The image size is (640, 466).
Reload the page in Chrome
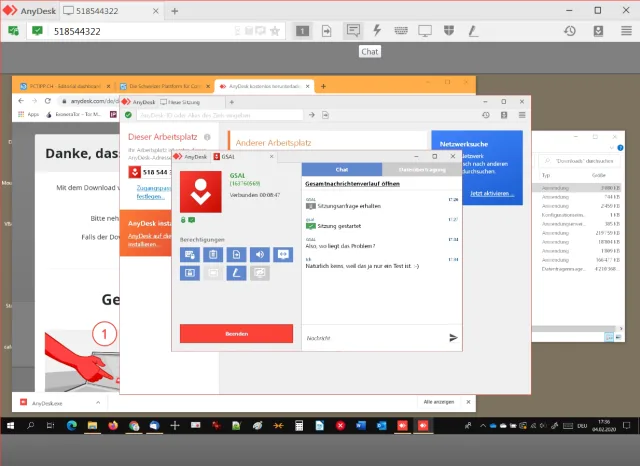48,101
